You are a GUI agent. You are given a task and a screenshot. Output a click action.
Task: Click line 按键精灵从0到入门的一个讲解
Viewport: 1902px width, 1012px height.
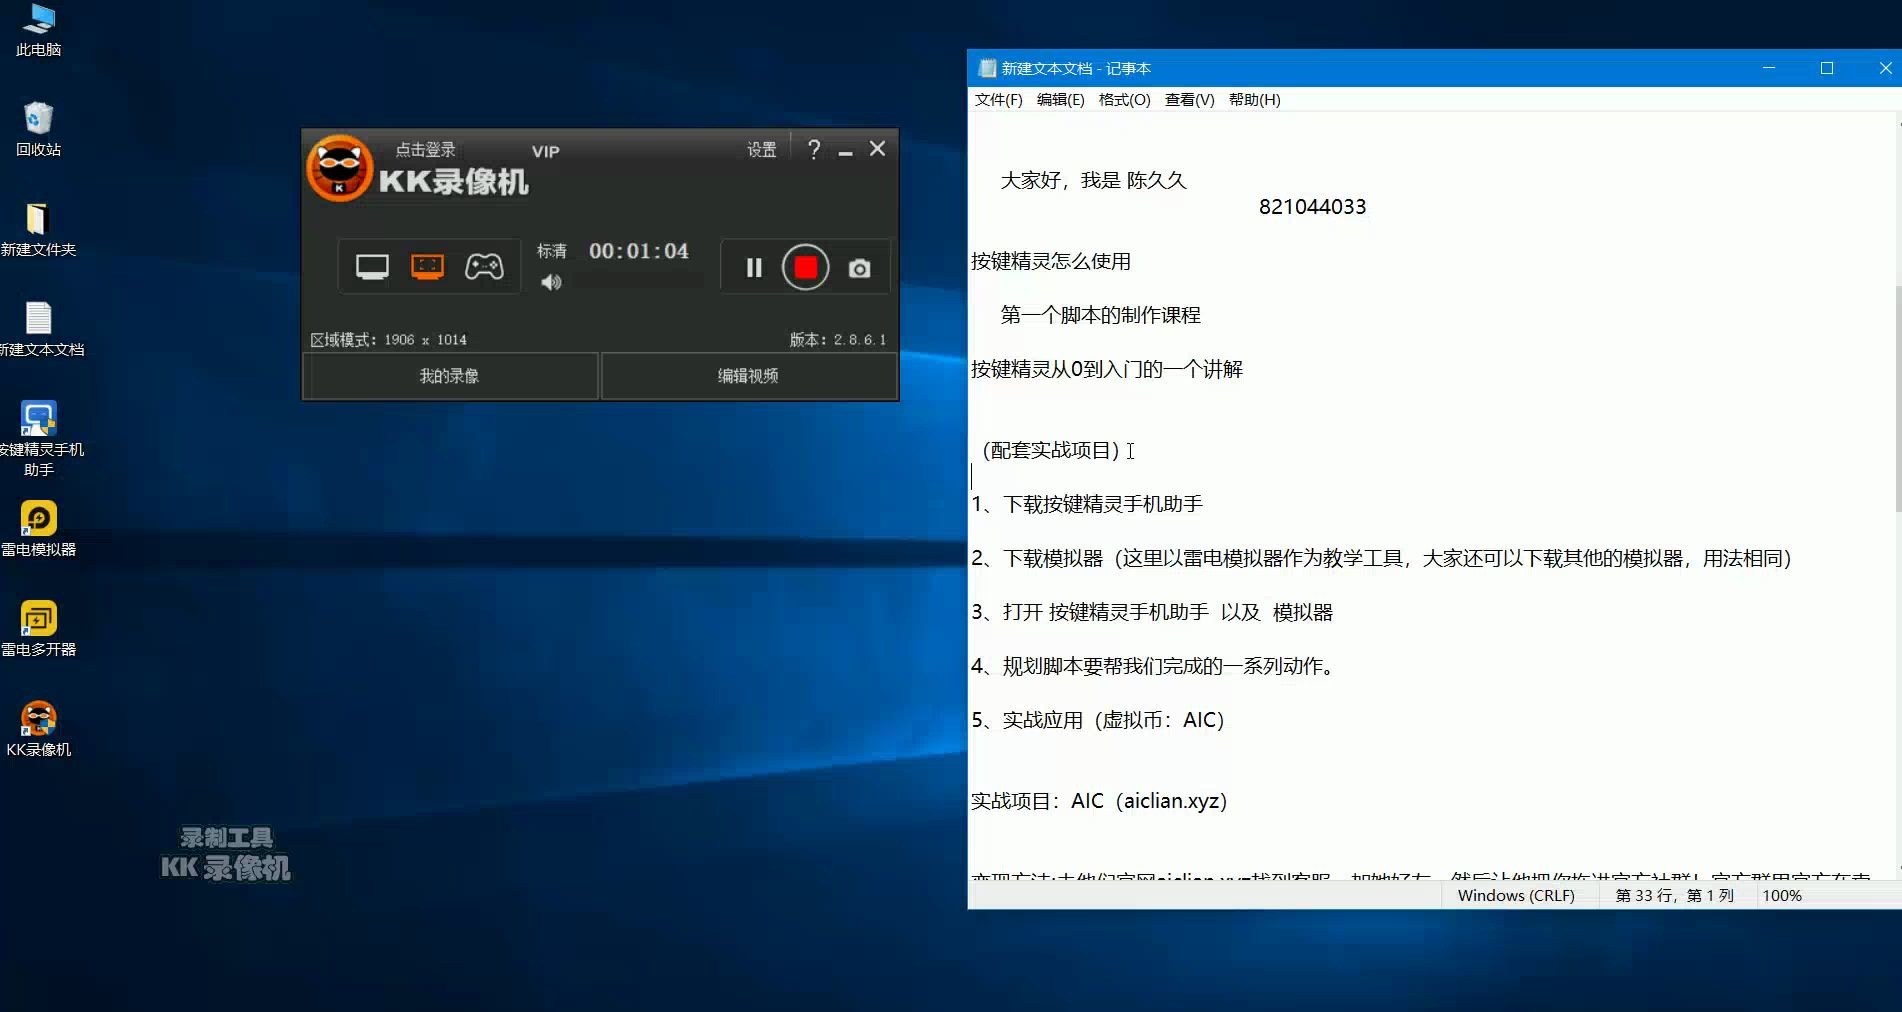1107,370
